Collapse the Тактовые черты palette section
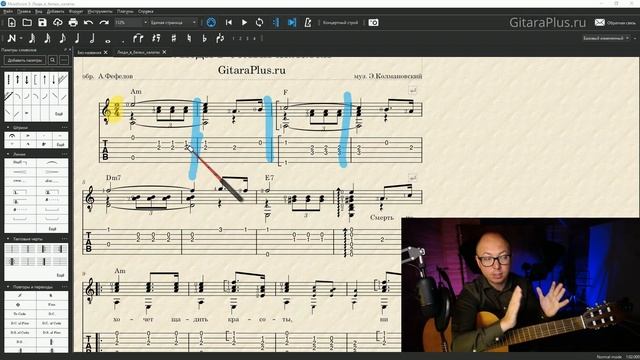Image resolution: width=640 pixels, height=360 pixels. coord(8,239)
